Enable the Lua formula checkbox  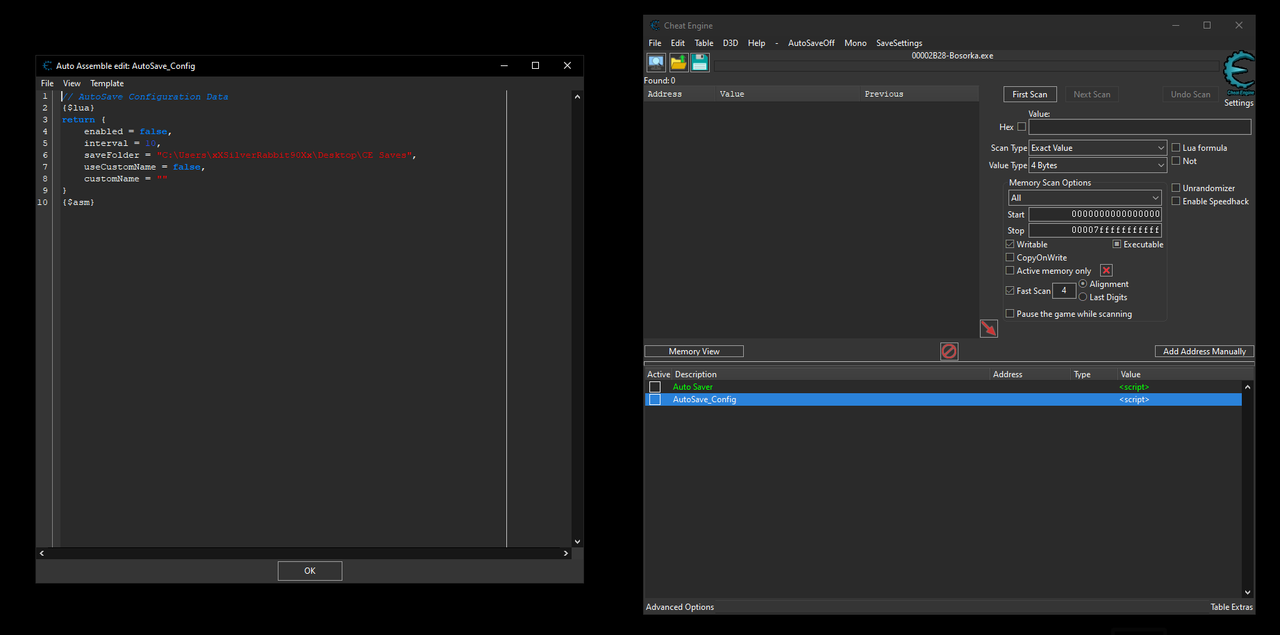click(1176, 148)
